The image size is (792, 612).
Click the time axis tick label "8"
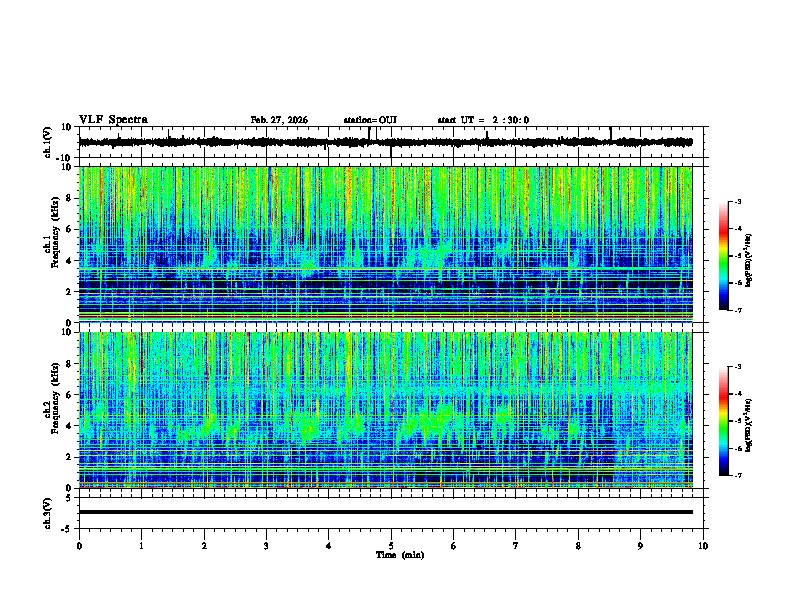click(x=578, y=546)
